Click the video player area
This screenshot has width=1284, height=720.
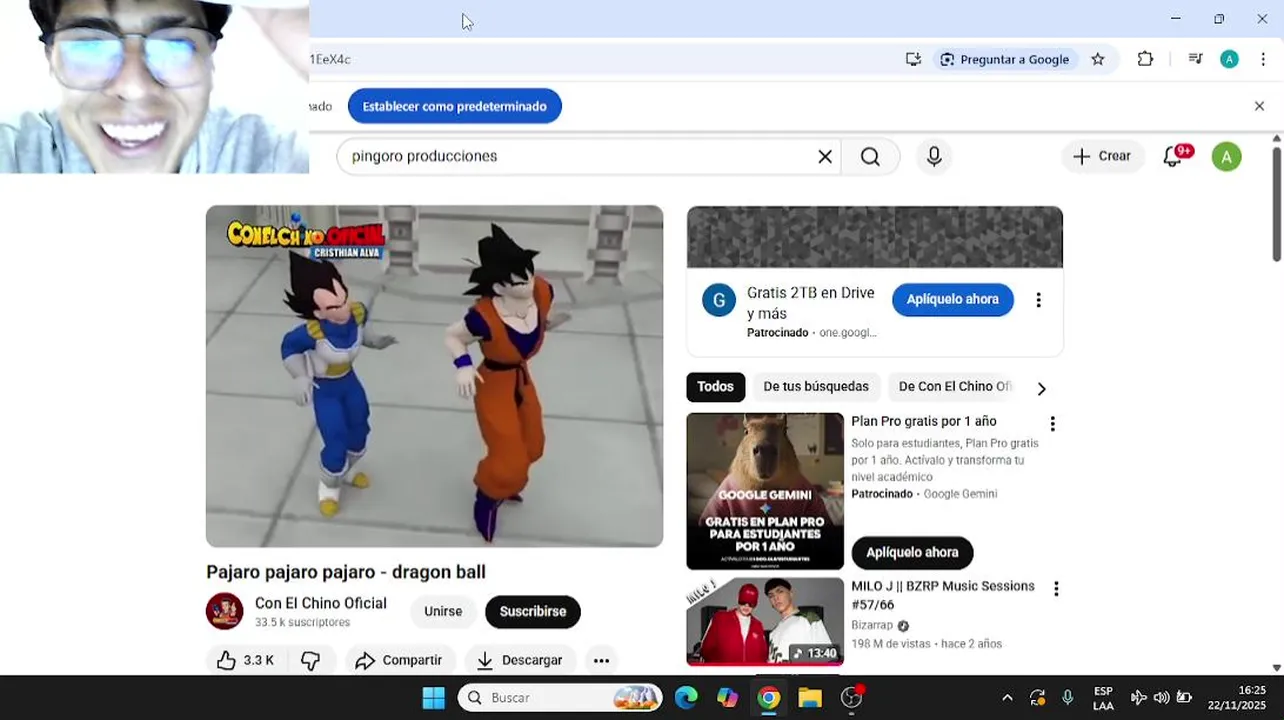coord(434,376)
